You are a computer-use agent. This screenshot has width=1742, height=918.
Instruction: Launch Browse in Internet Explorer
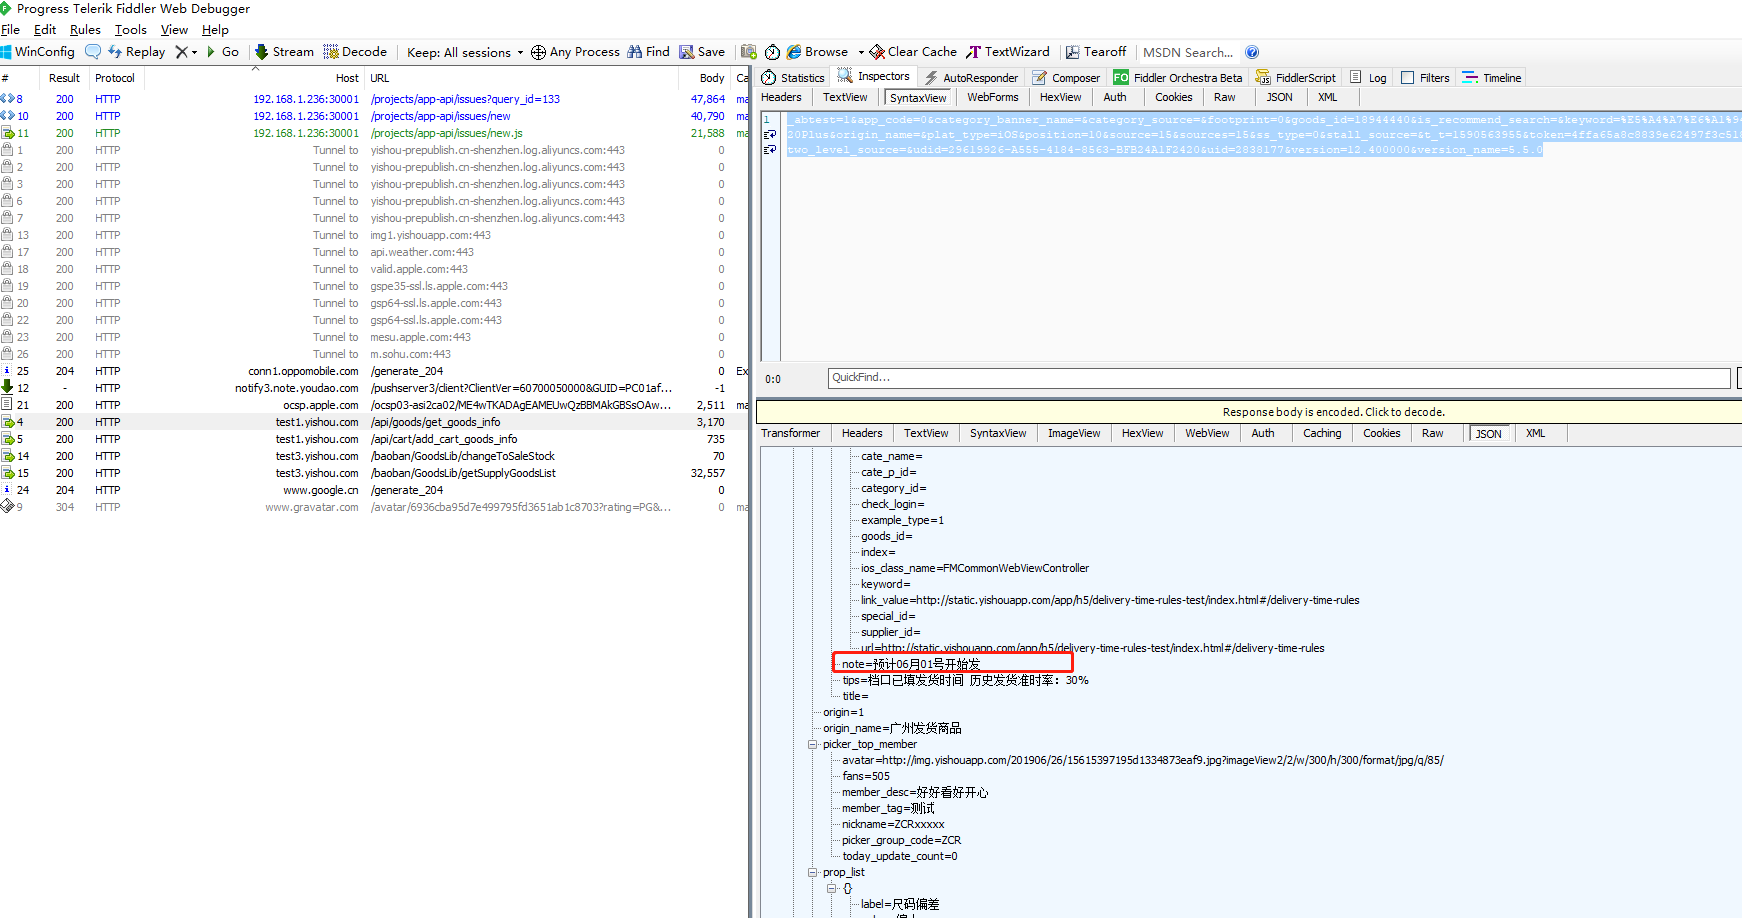(x=817, y=52)
